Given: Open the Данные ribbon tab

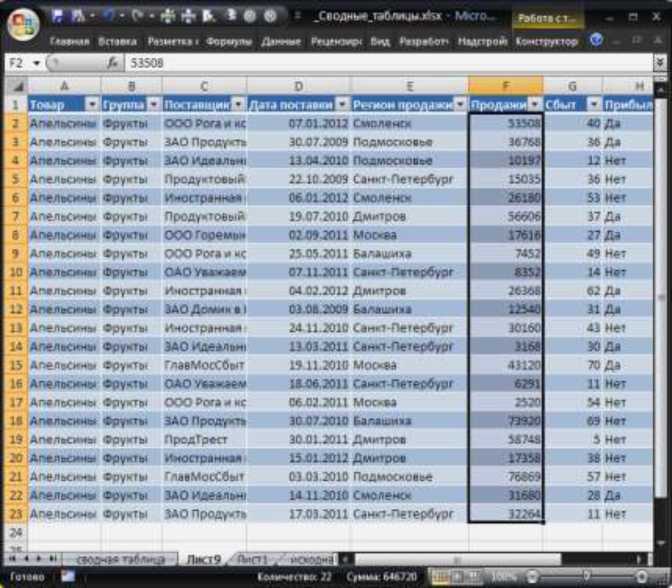Looking at the screenshot, I should coord(281,42).
